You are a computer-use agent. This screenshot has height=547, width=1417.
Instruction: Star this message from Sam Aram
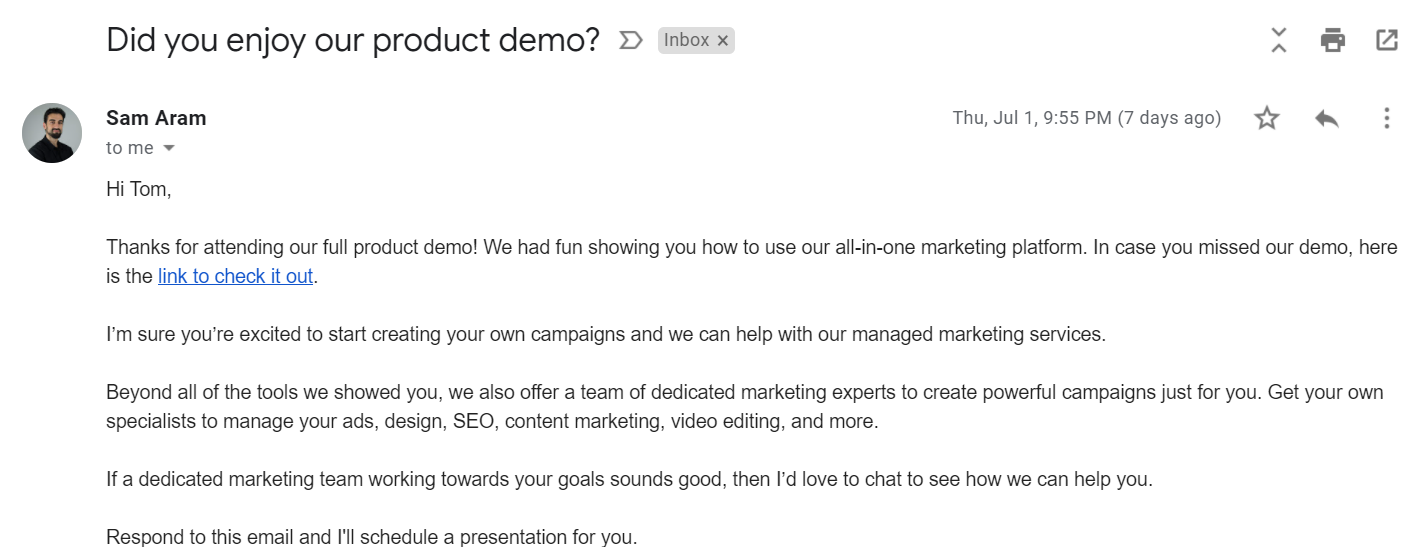tap(1267, 118)
